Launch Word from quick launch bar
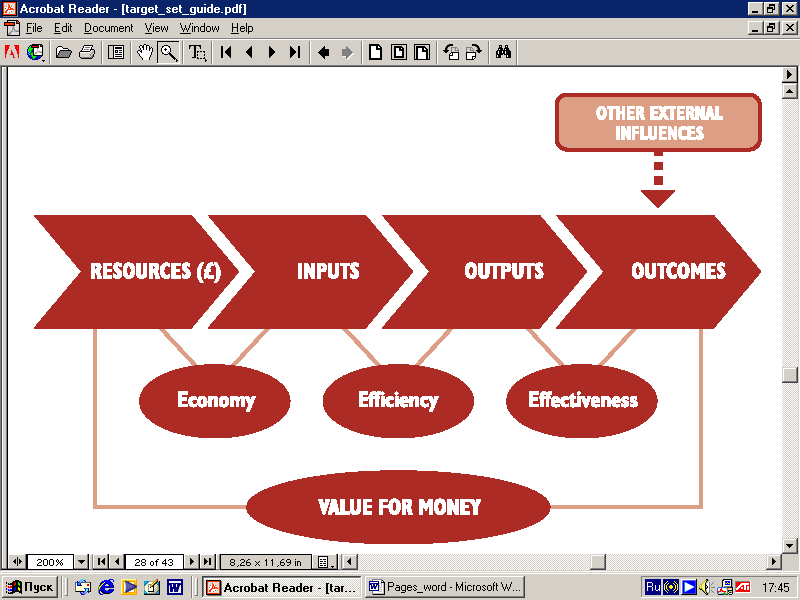Image resolution: width=800 pixels, height=600 pixels. 175,587
